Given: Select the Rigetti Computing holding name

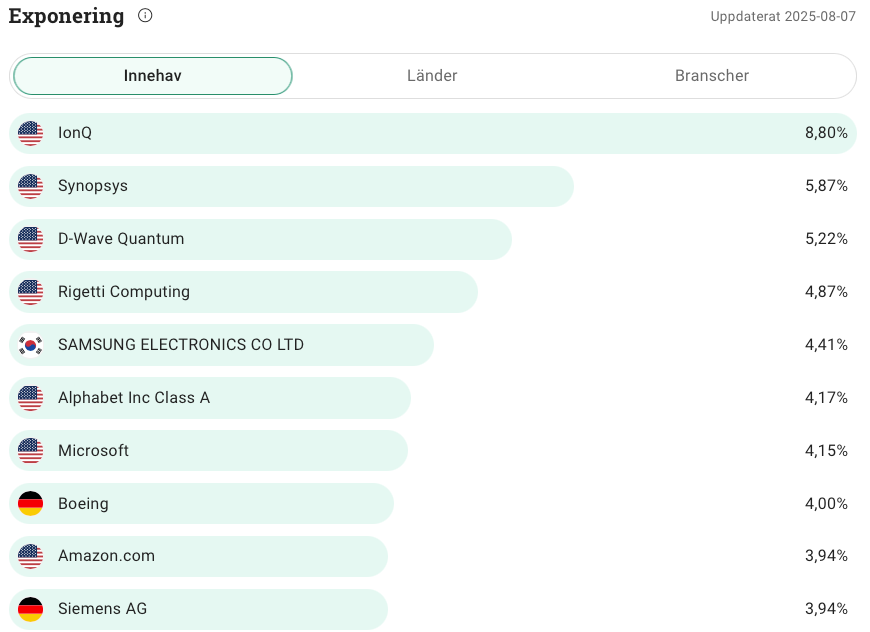Looking at the screenshot, I should click(124, 292).
